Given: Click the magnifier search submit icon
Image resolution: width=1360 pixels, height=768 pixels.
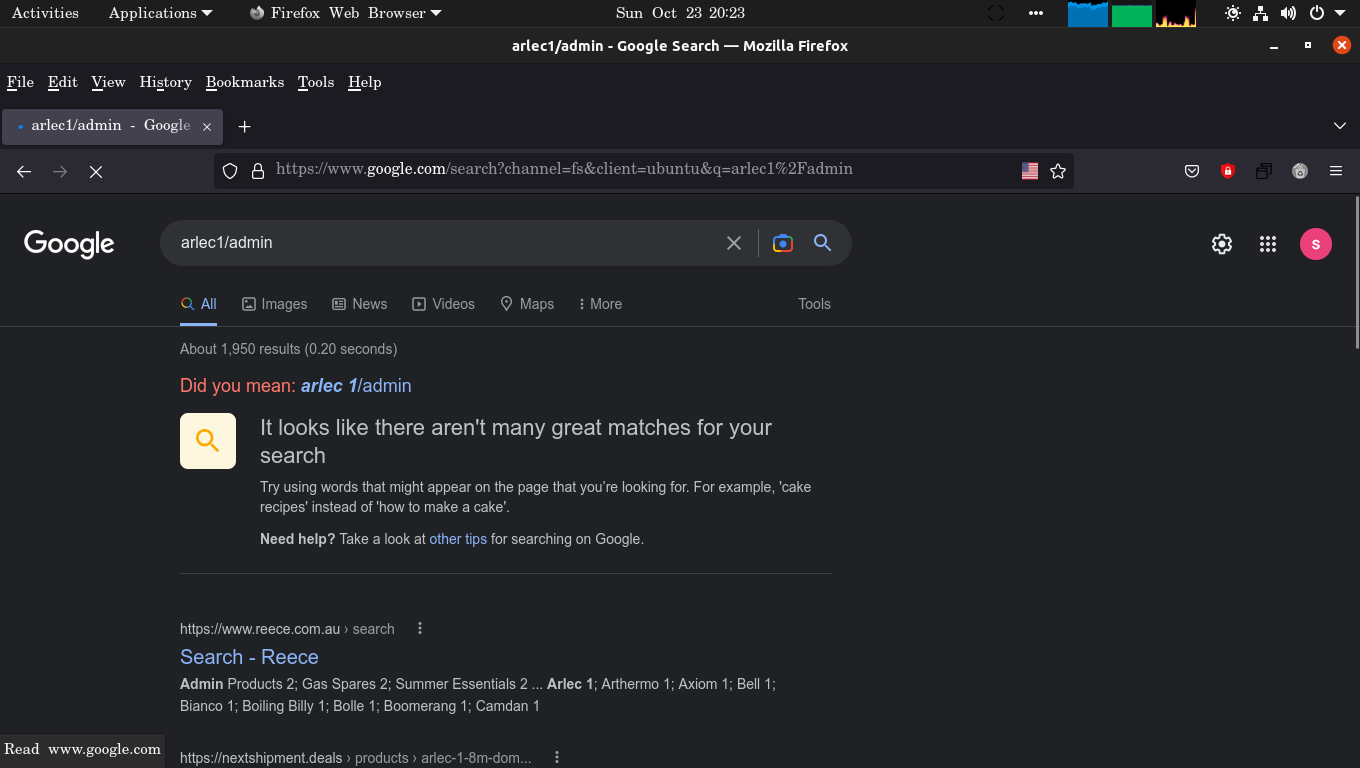Looking at the screenshot, I should coord(822,243).
